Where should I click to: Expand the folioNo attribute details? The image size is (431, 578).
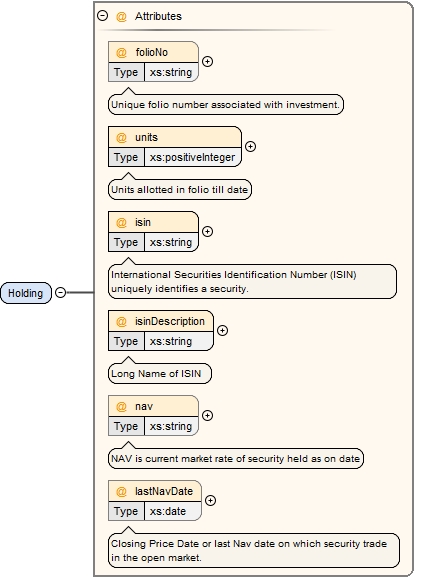pyautogui.click(x=208, y=62)
